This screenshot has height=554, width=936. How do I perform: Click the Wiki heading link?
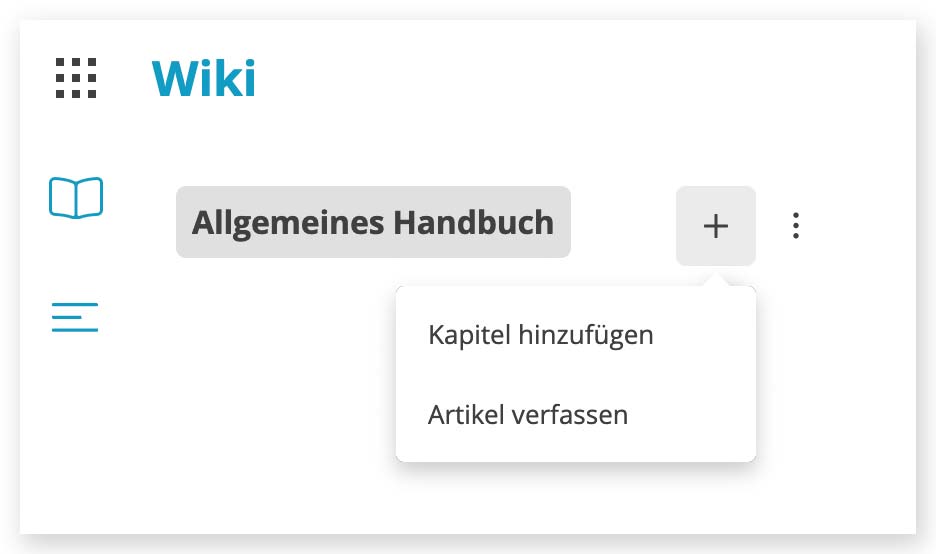204,78
